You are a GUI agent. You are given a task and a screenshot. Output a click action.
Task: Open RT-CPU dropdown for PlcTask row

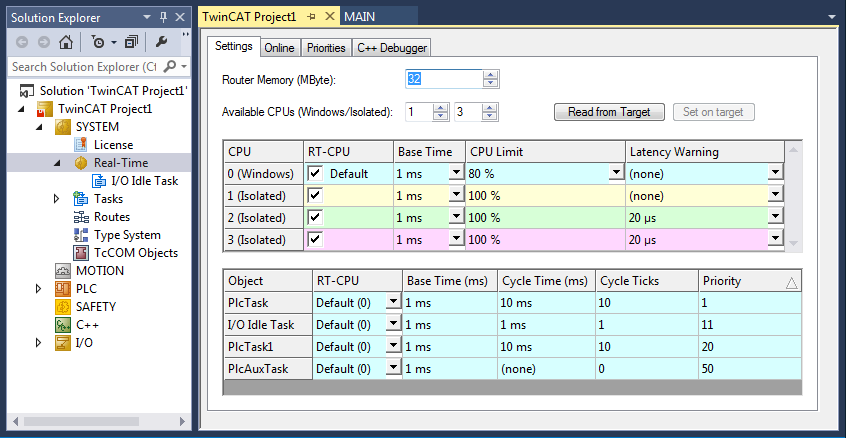(394, 302)
